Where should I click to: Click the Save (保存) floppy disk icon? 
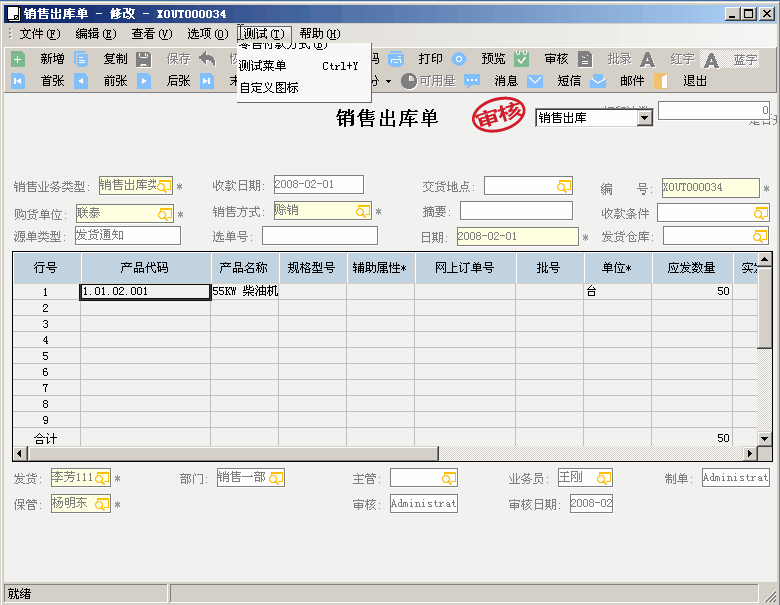pyautogui.click(x=144, y=60)
